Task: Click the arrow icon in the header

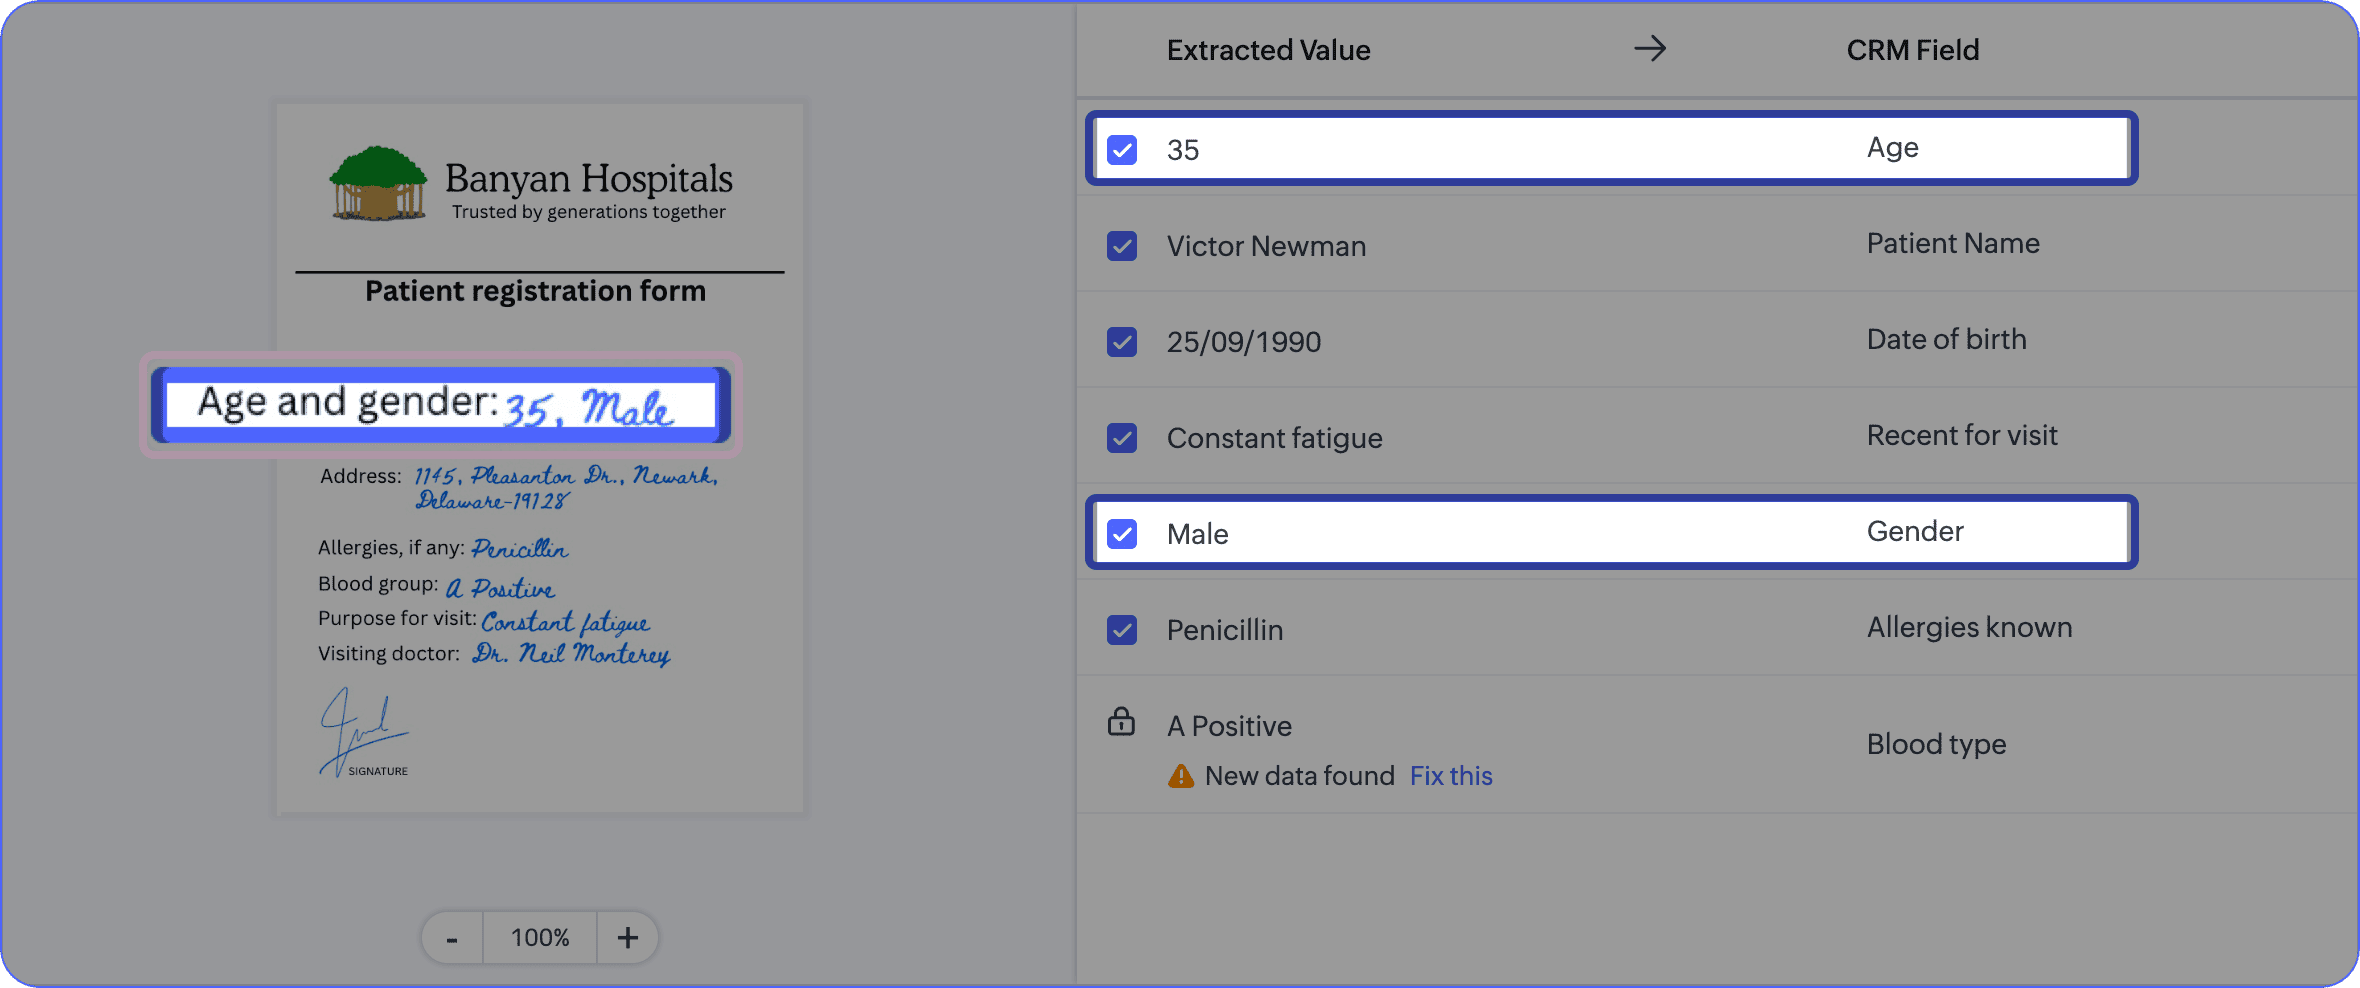Action: (x=1650, y=48)
